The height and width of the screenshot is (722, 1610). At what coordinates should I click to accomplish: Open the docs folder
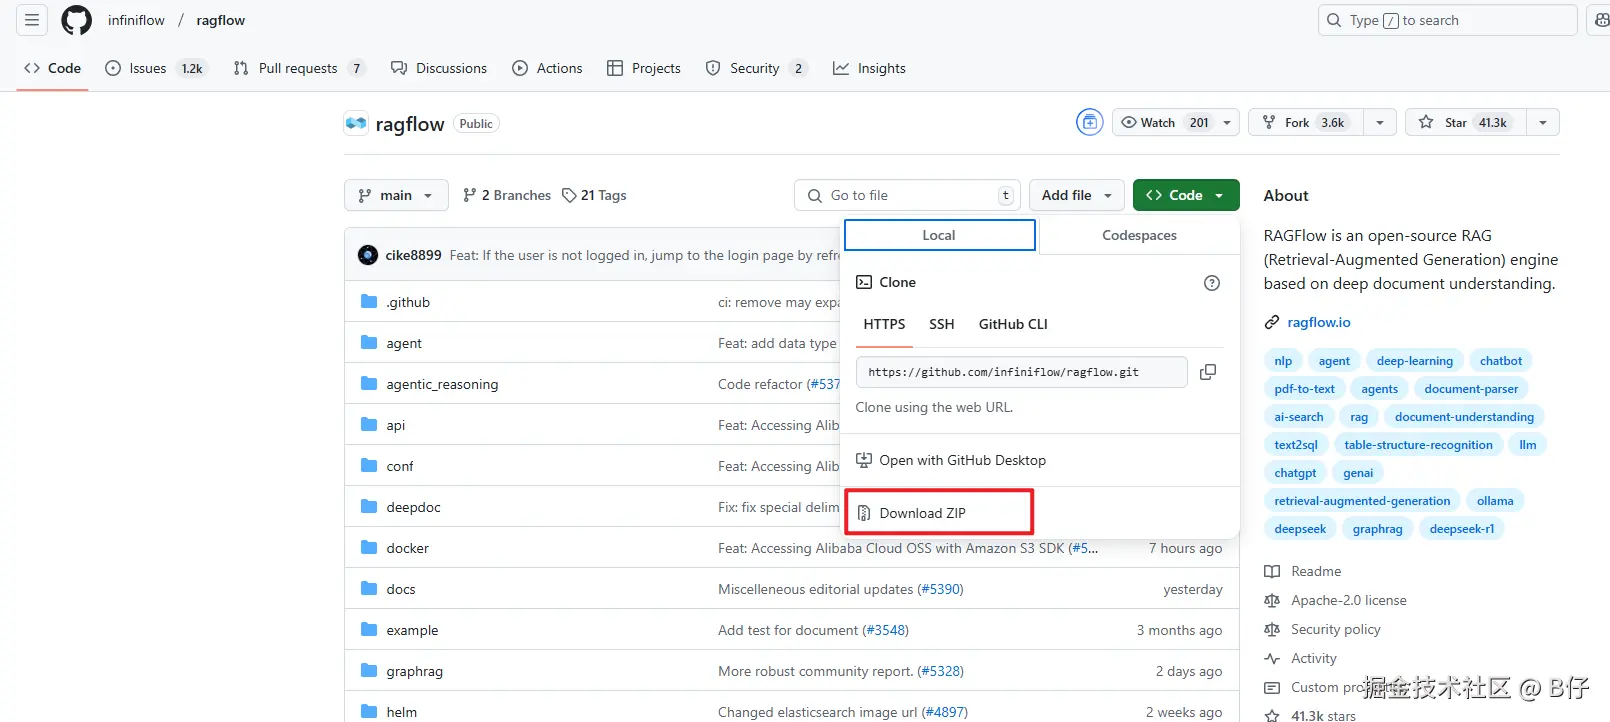click(x=401, y=589)
